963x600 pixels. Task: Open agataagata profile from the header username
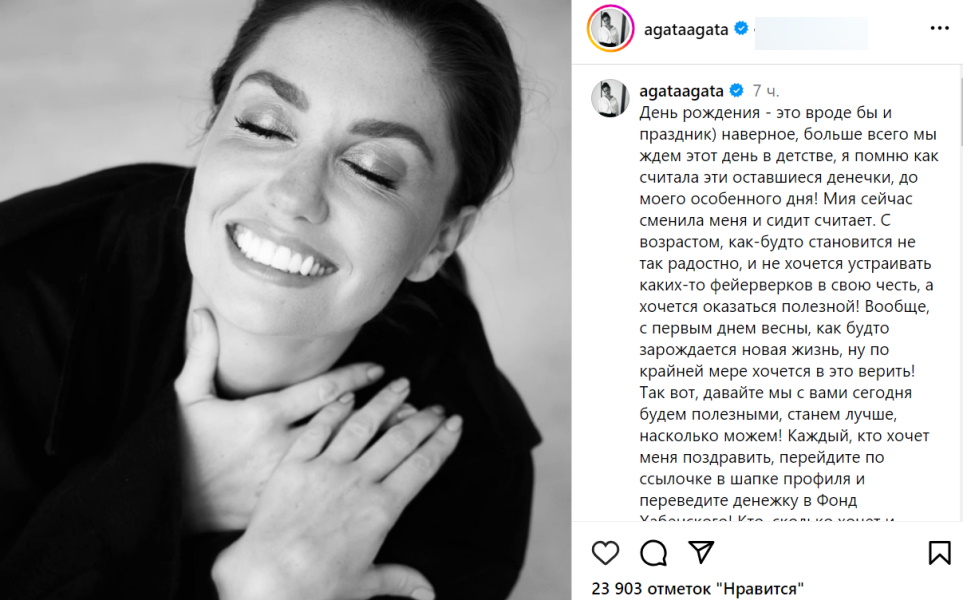coord(685,29)
